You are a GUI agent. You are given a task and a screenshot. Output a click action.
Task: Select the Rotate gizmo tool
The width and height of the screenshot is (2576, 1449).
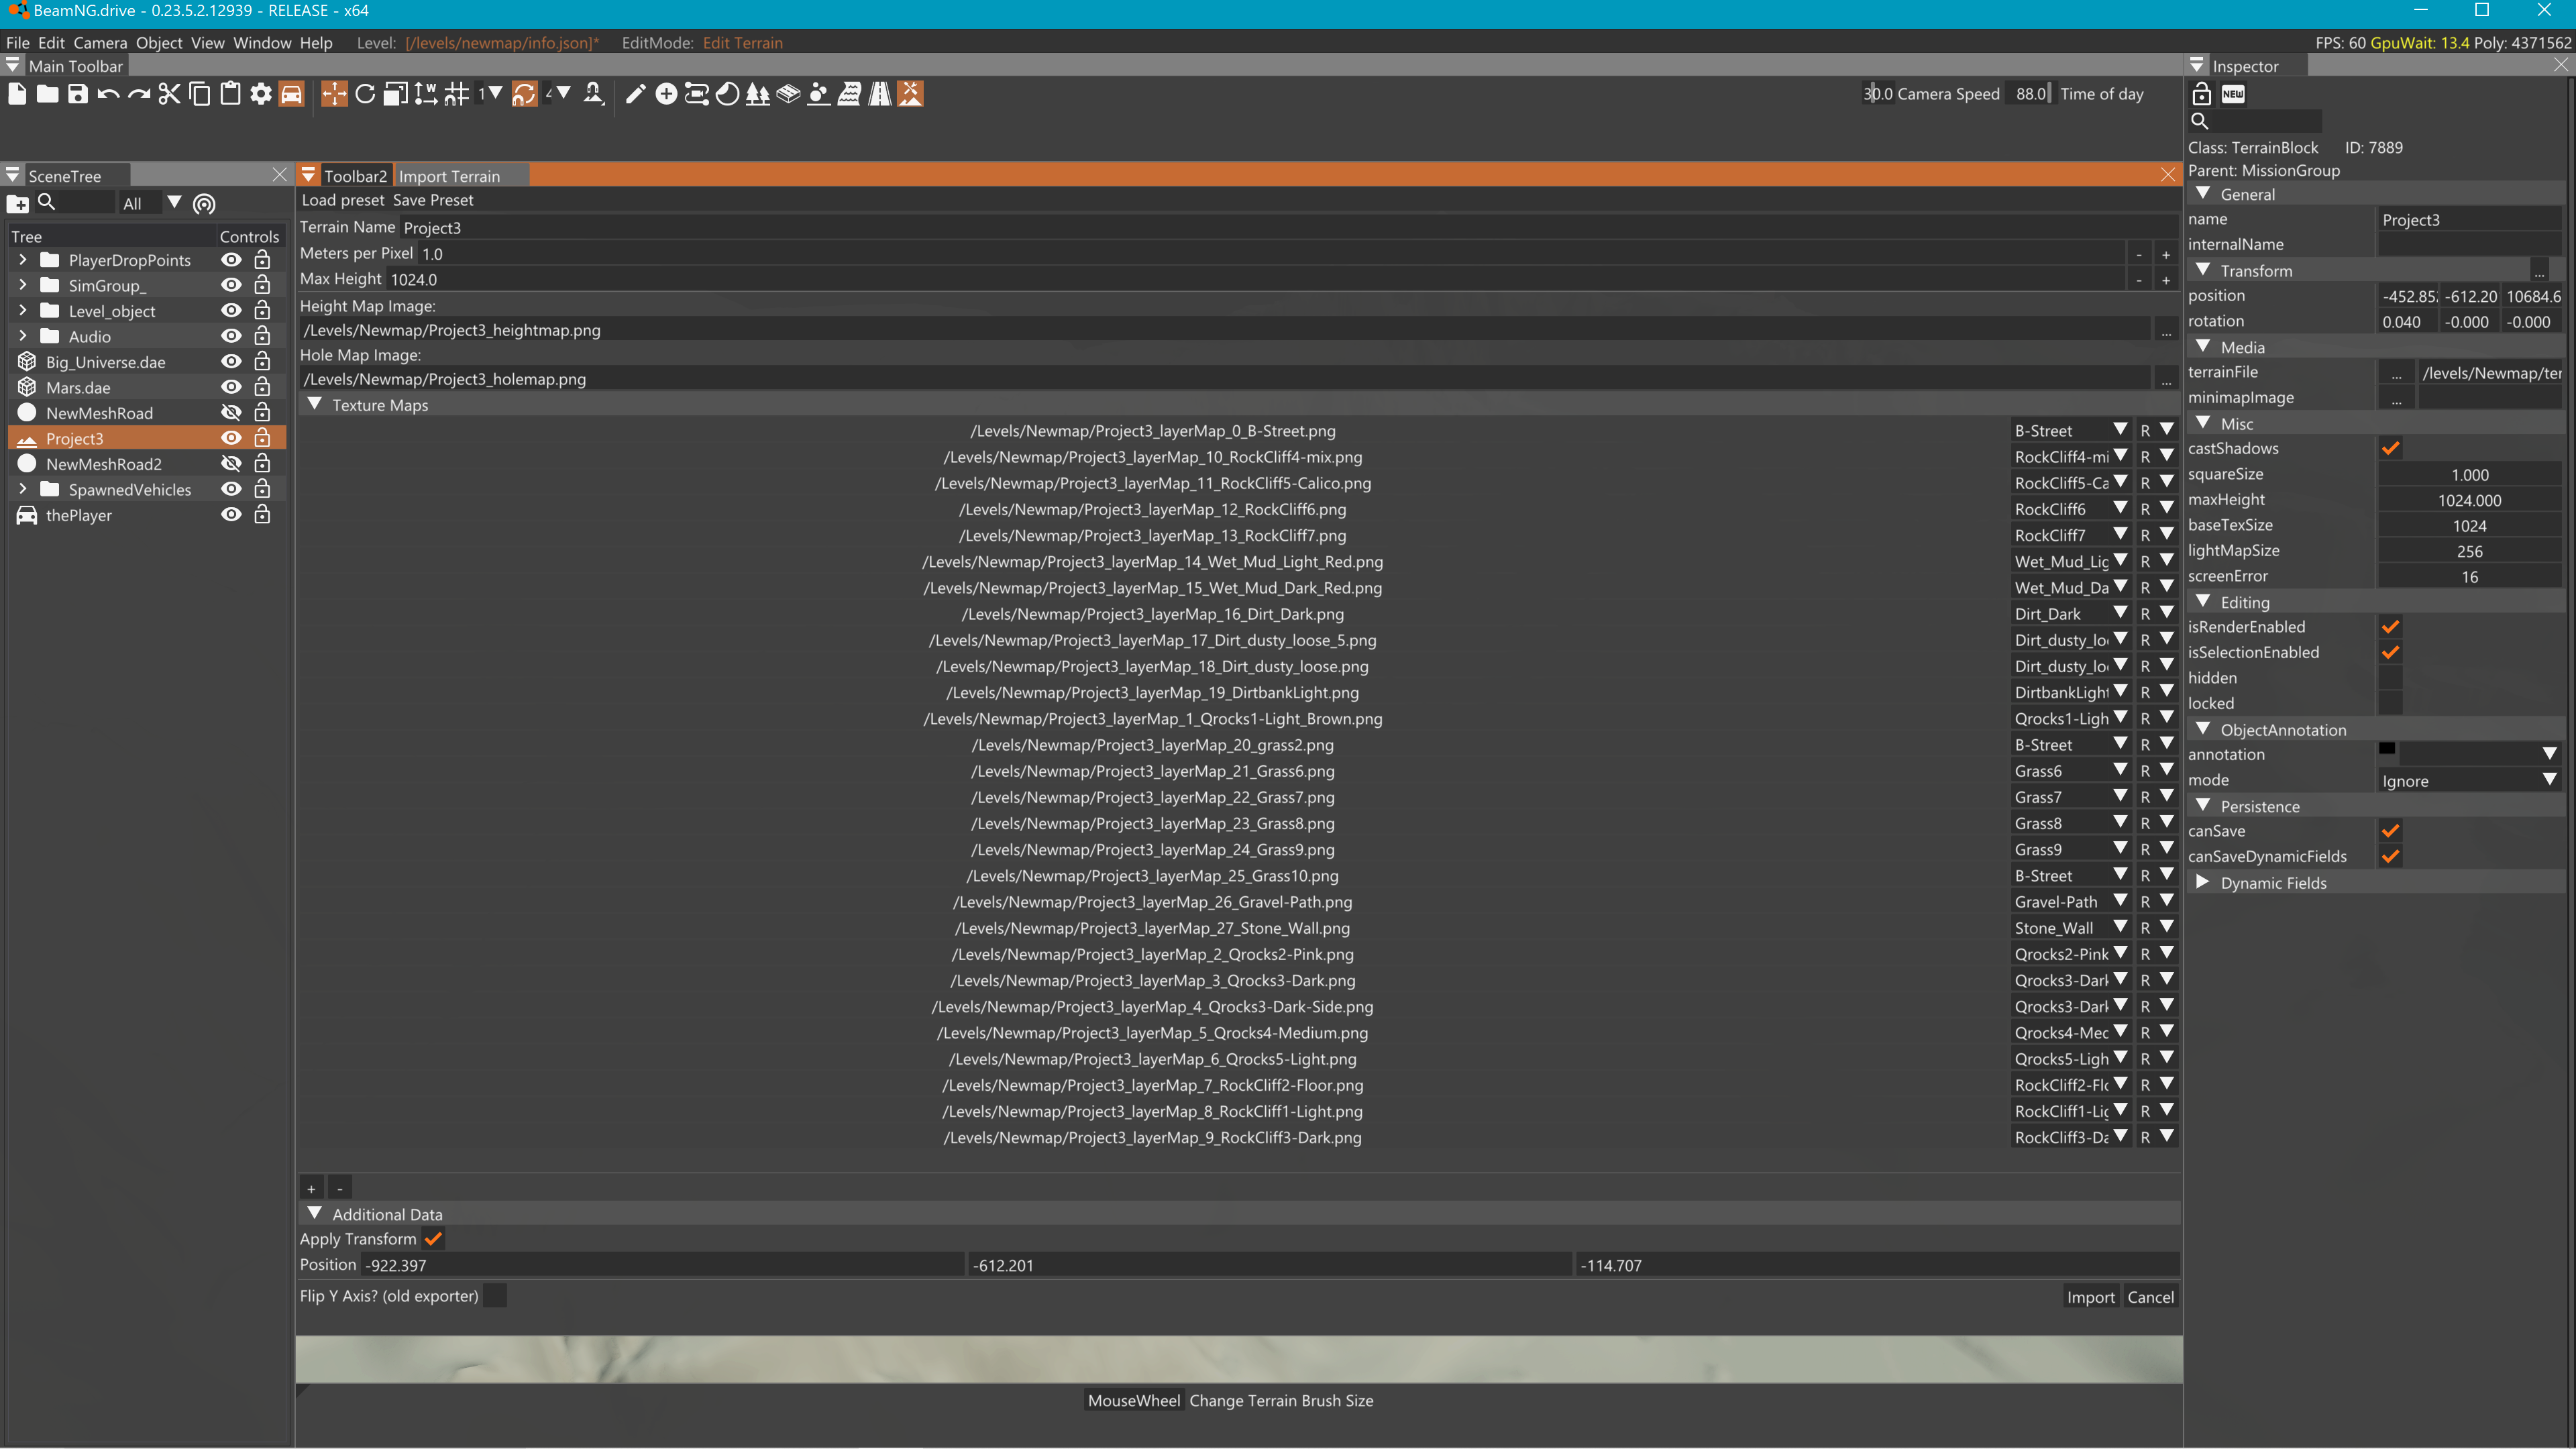pyautogui.click(x=365, y=94)
